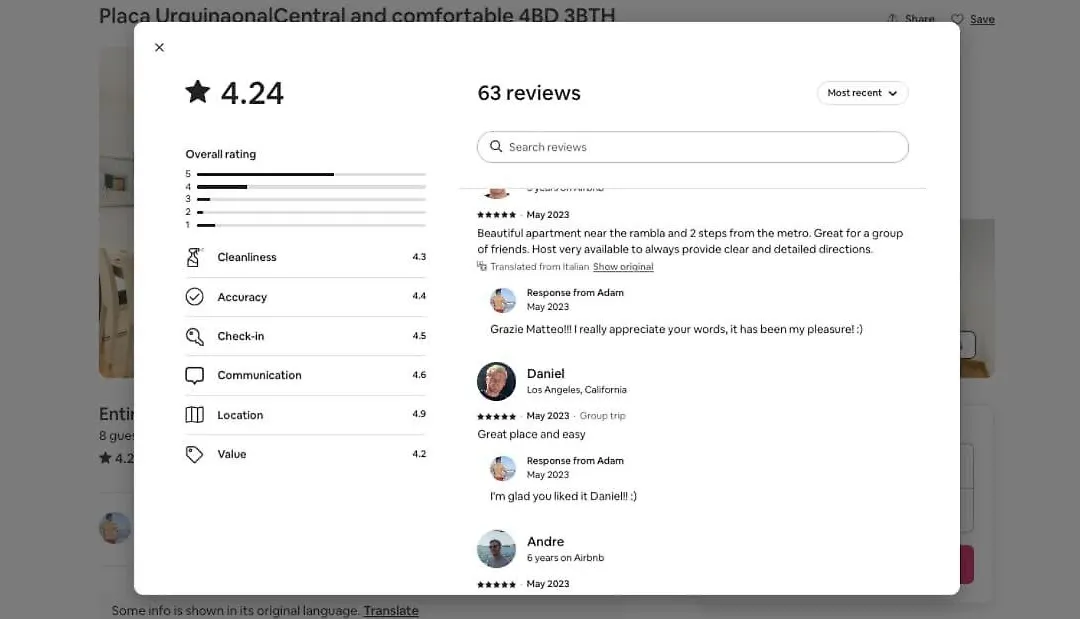Open the Most recent sort dropdown
This screenshot has height=619, width=1080.
tap(862, 93)
